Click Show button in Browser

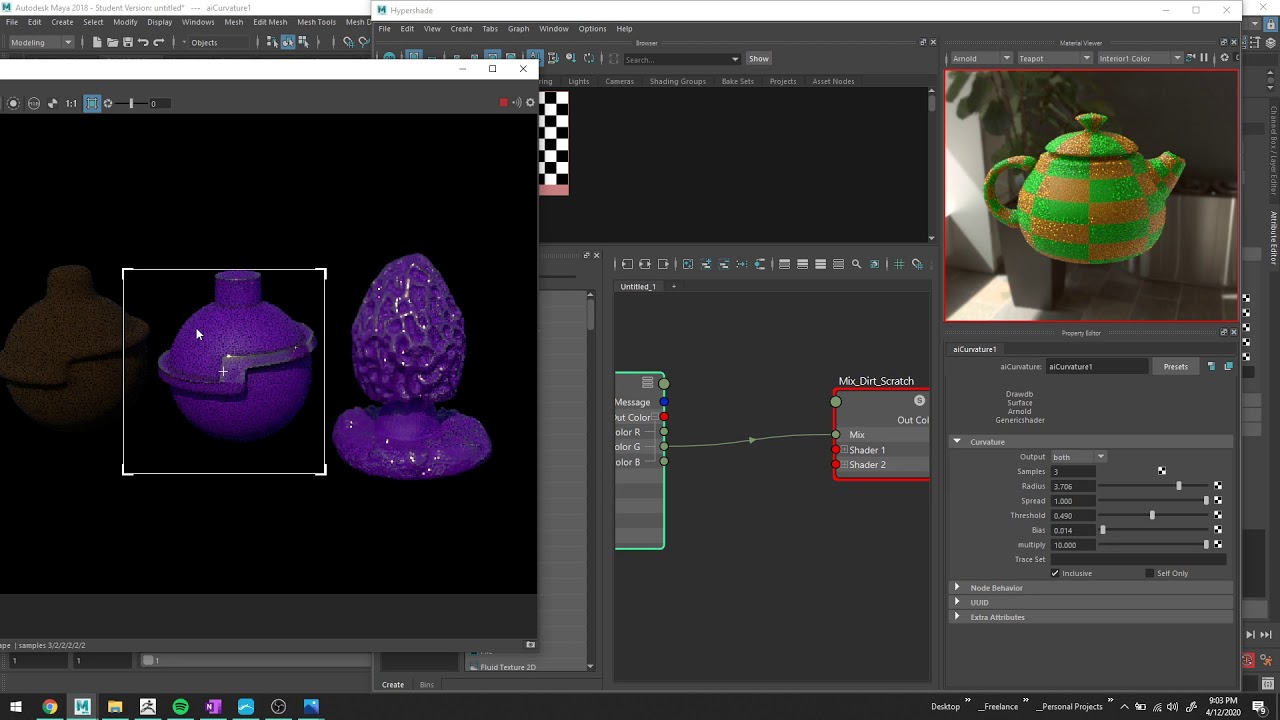point(759,59)
